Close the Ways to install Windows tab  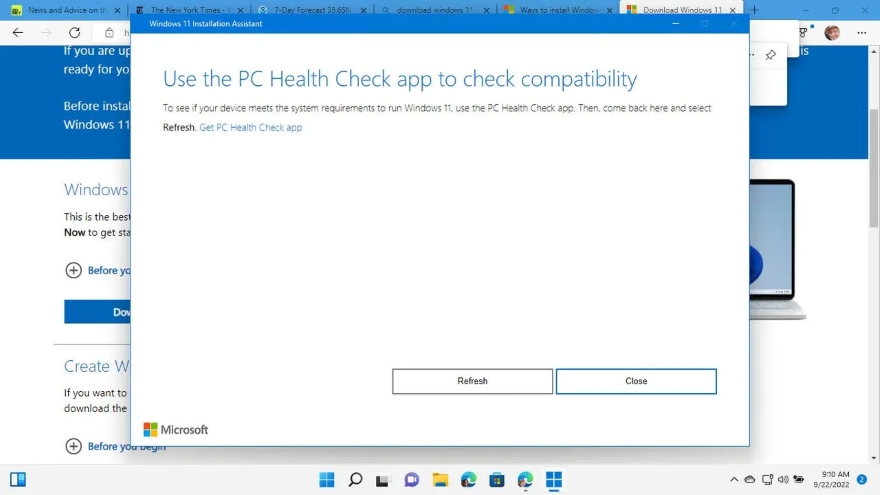[x=609, y=10]
